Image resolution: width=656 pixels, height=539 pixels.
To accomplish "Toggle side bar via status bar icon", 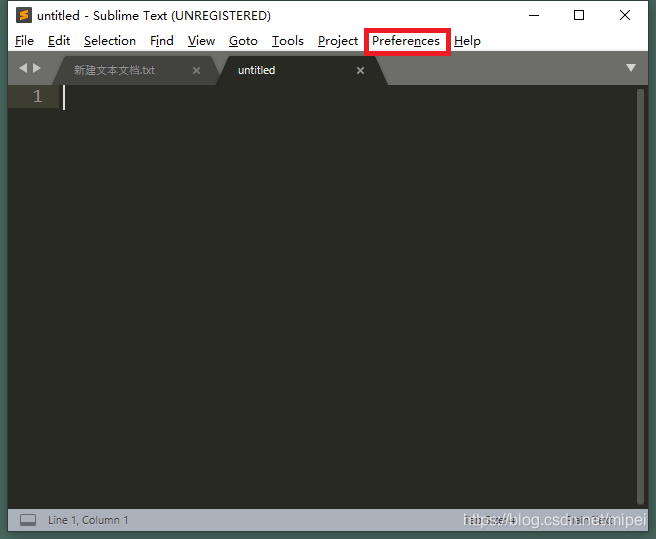I will tap(28, 520).
